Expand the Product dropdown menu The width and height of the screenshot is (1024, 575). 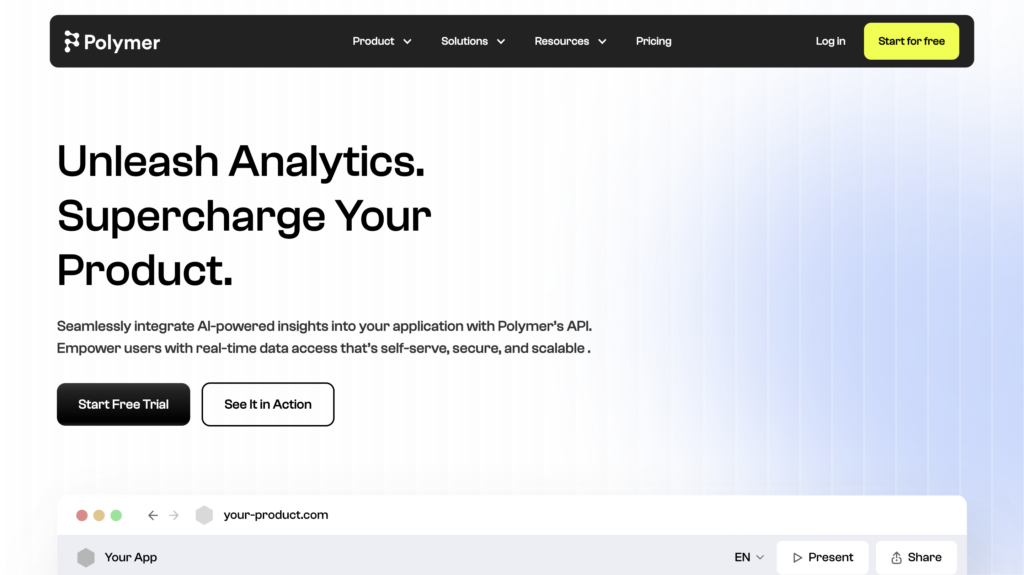coord(382,41)
